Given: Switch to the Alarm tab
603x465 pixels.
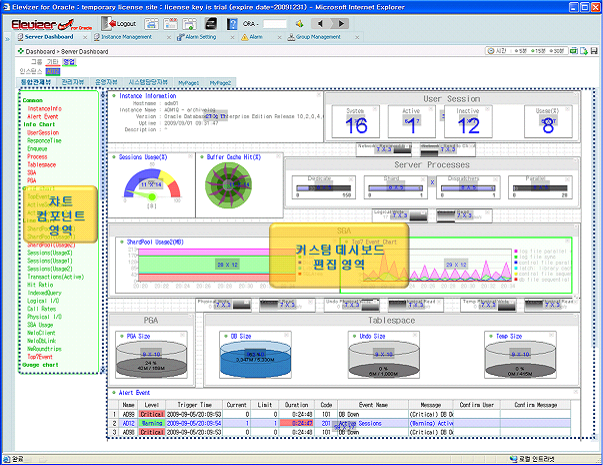Looking at the screenshot, I should (x=256, y=37).
